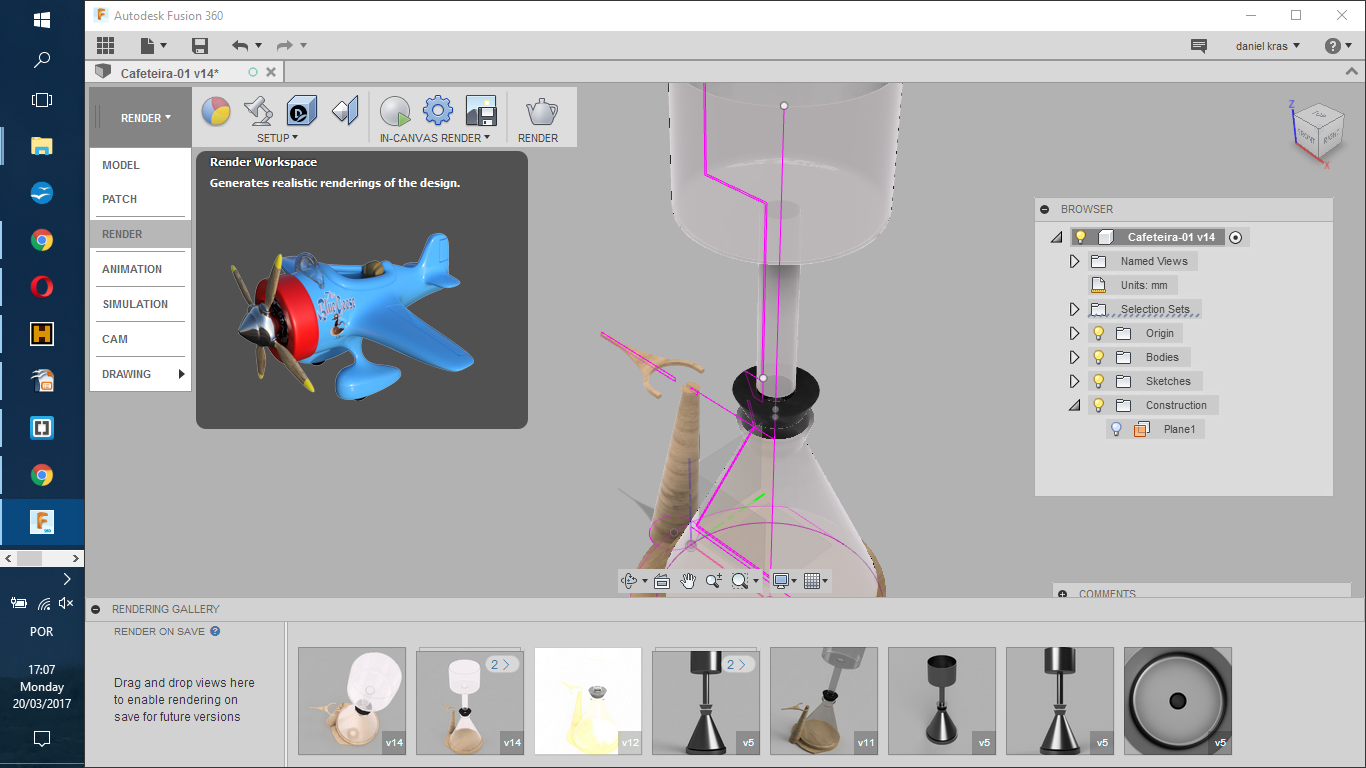Open the comments speech bubble icon
The height and width of the screenshot is (768, 1366).
[1199, 46]
